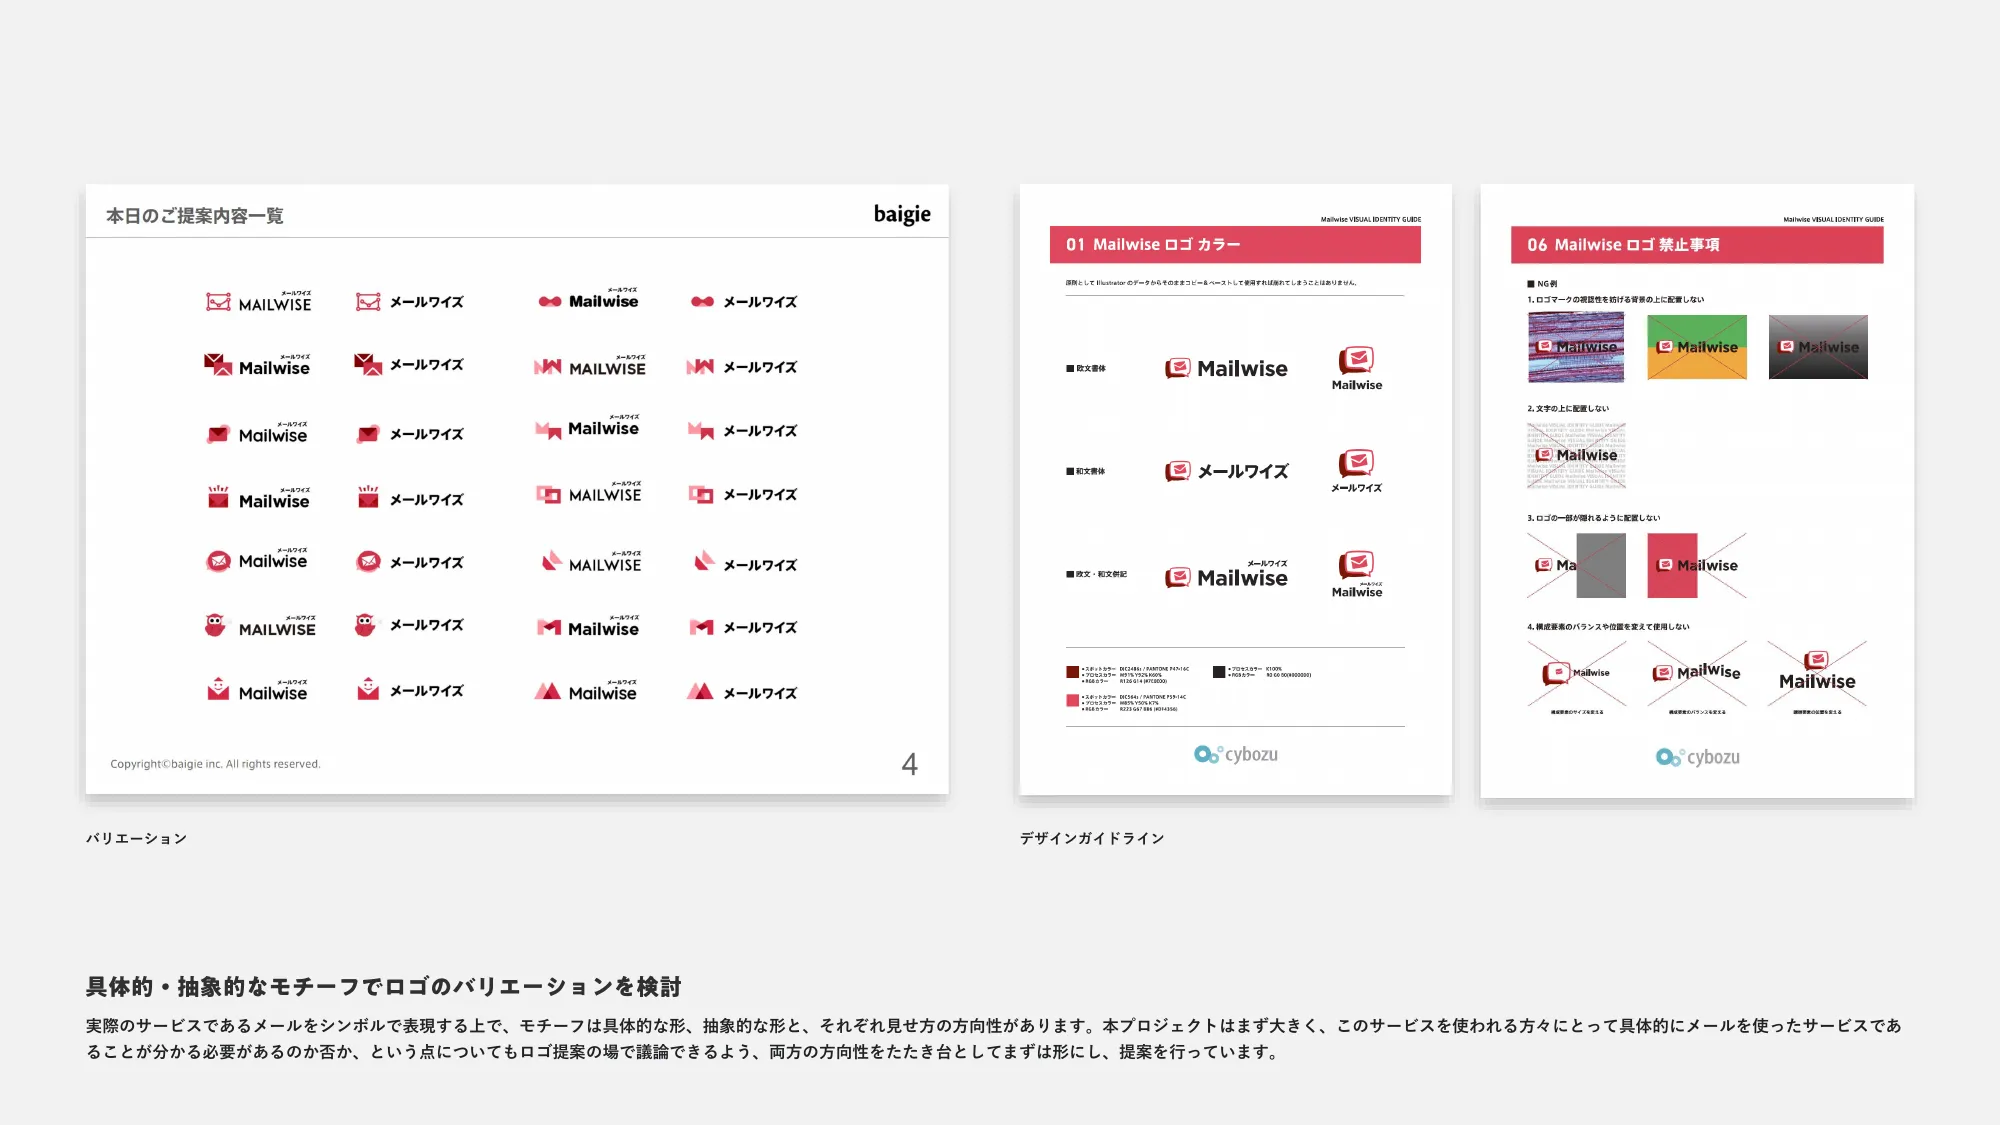Viewport: 2000px width, 1125px height.
Task: Click the stacked icon-over-Mailwise NG example
Action: (1817, 672)
